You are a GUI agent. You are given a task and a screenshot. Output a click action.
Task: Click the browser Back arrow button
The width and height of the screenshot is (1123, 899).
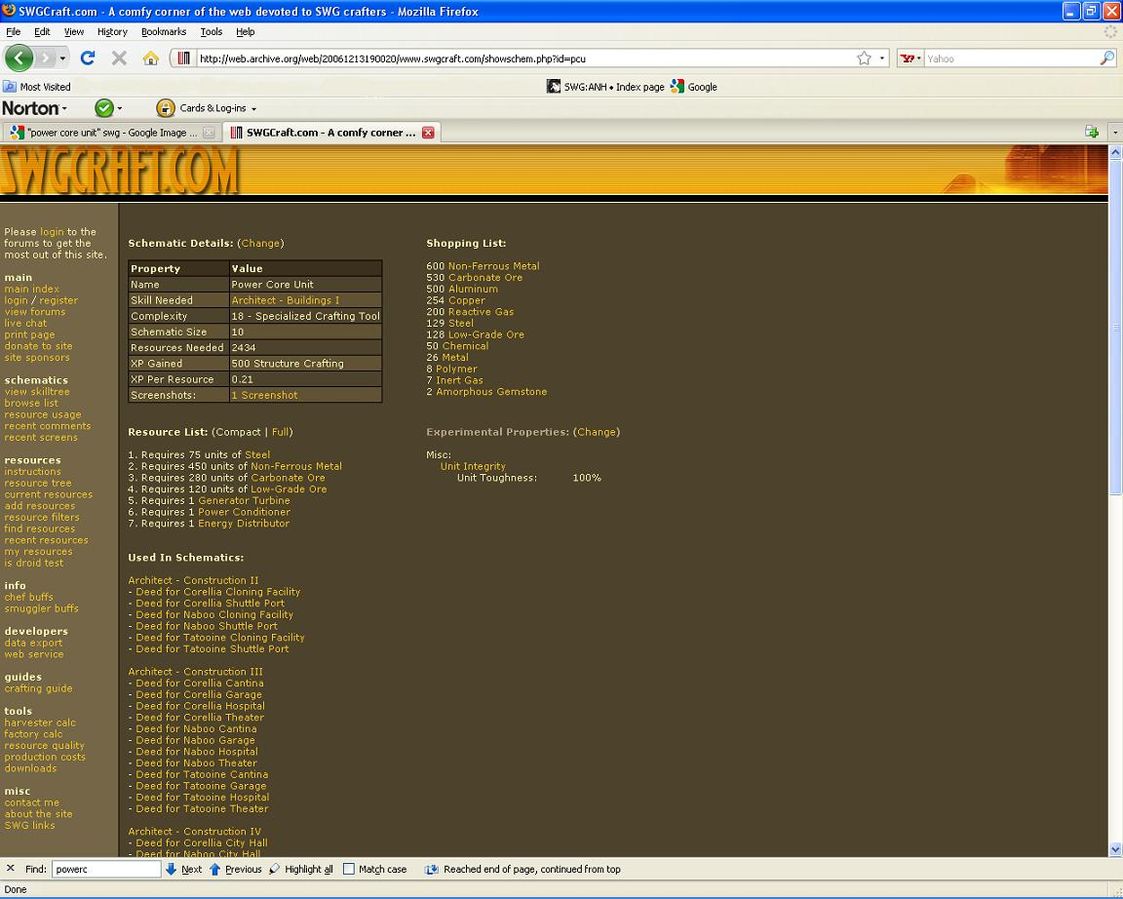click(19, 58)
